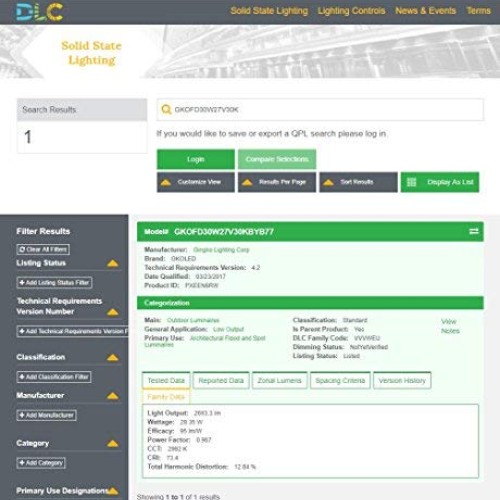Click the DLC logo icon

tap(39, 12)
